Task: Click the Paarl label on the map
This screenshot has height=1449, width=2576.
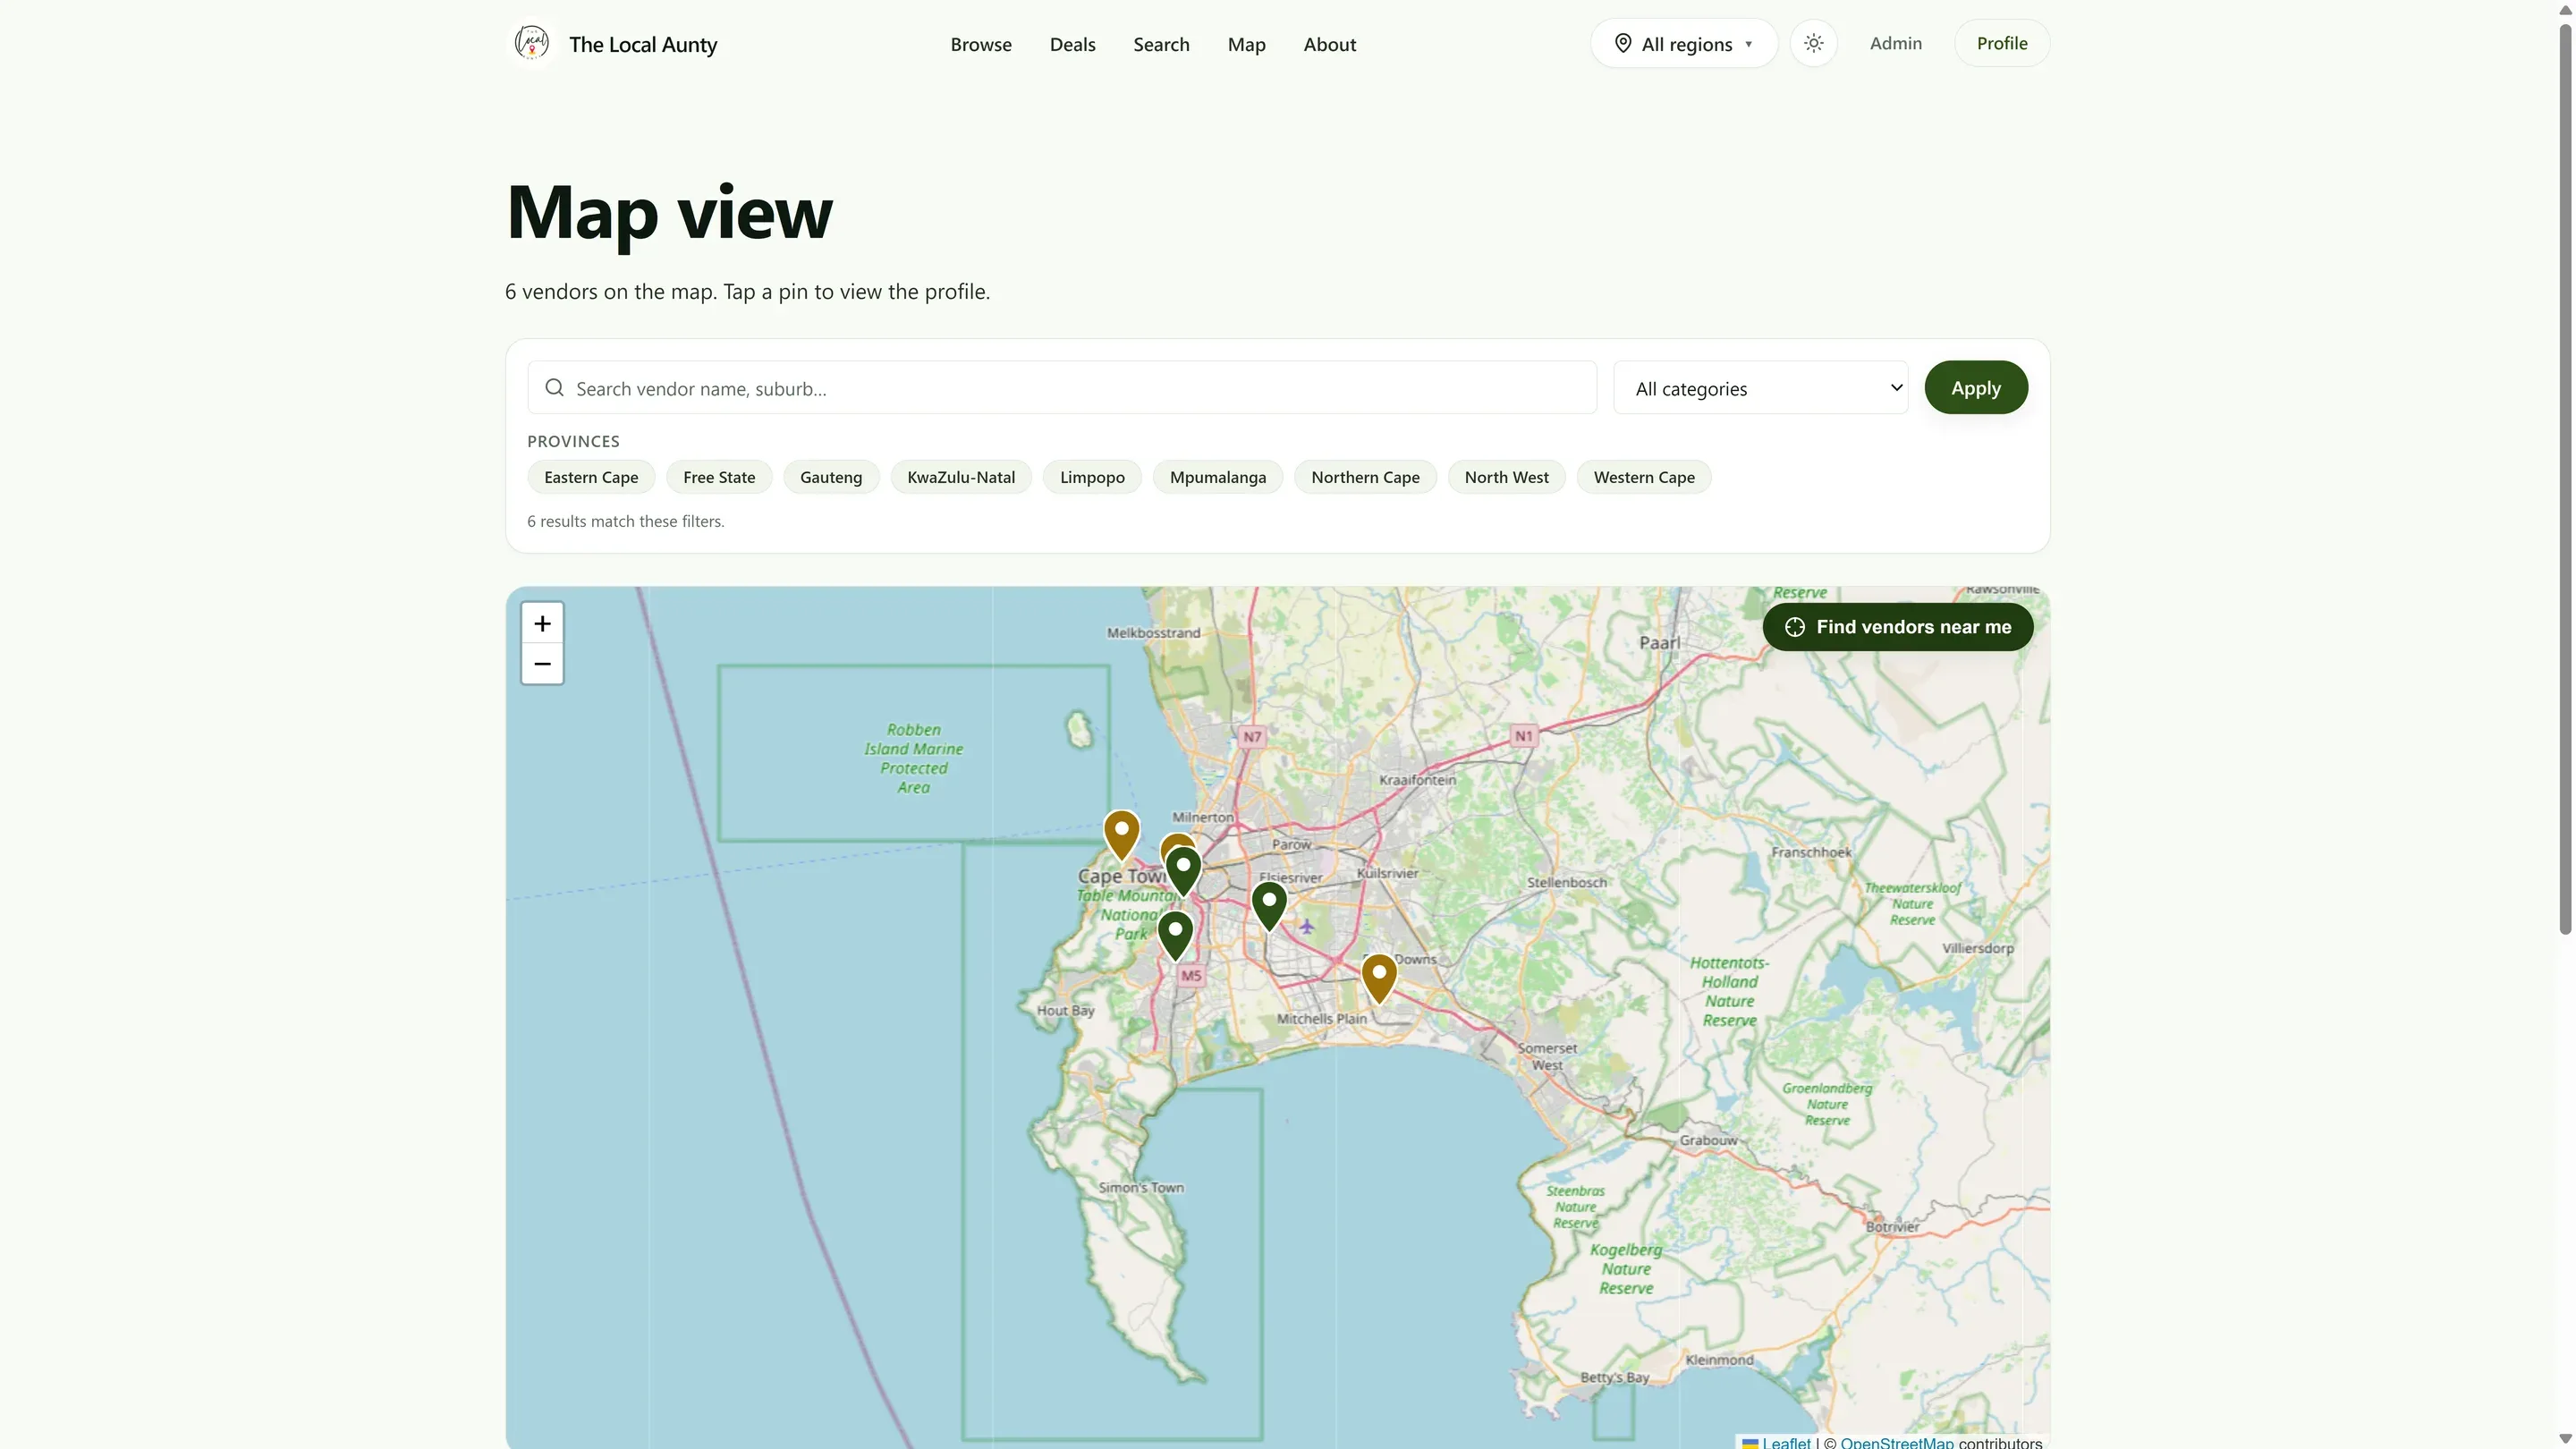Action: click(1660, 643)
